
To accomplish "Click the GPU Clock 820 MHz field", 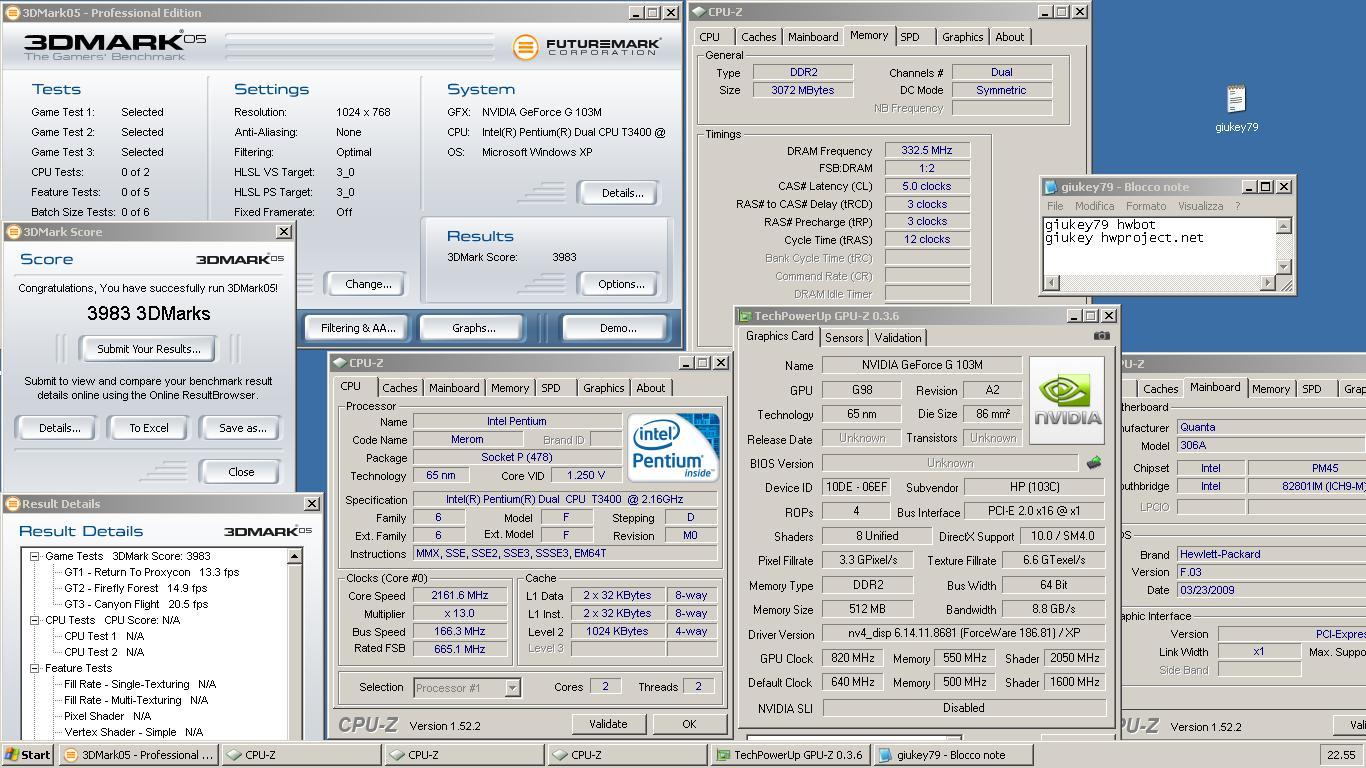I will pyautogui.click(x=853, y=658).
